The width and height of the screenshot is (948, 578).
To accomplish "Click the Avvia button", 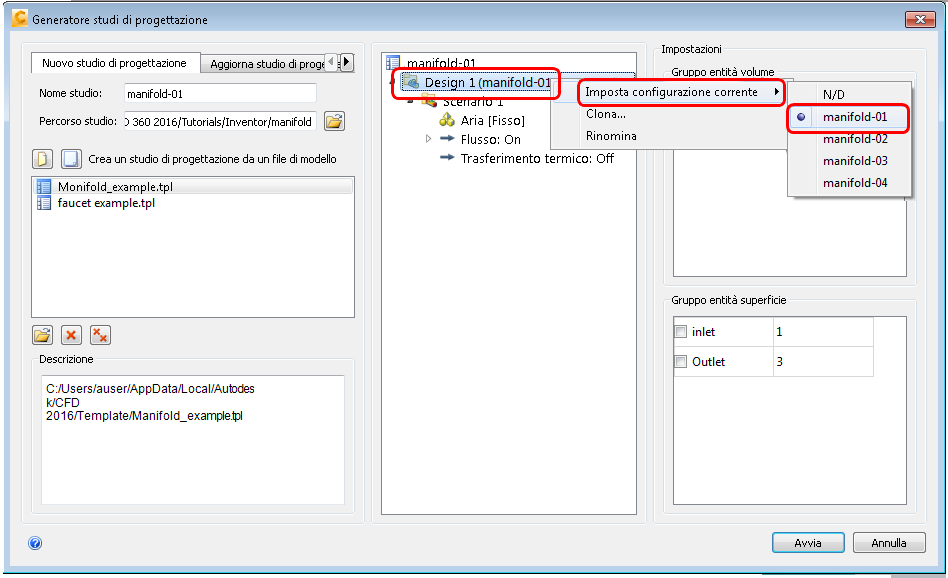I will tap(808, 543).
